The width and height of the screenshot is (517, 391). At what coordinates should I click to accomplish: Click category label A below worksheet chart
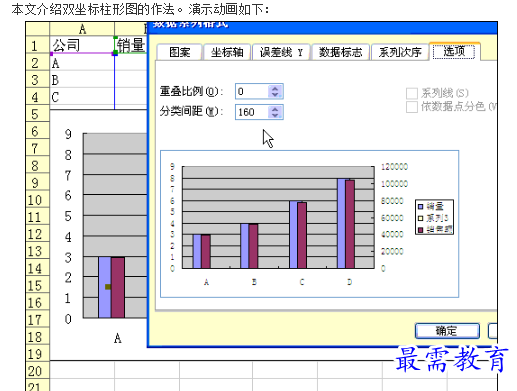coord(118,339)
